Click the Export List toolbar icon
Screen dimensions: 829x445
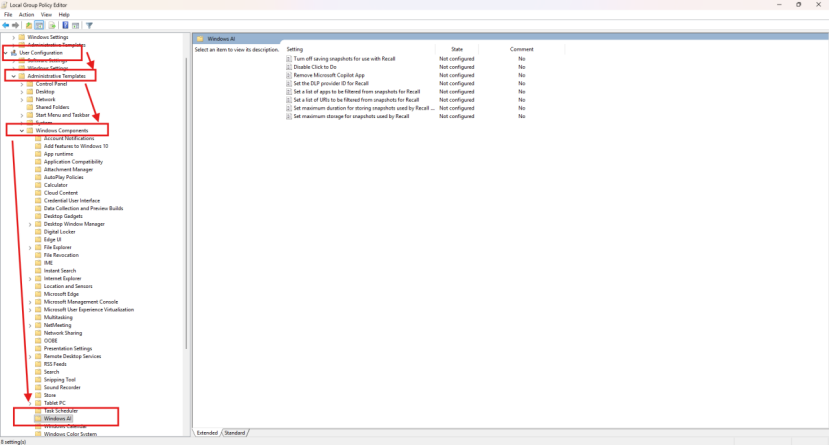coord(52,25)
